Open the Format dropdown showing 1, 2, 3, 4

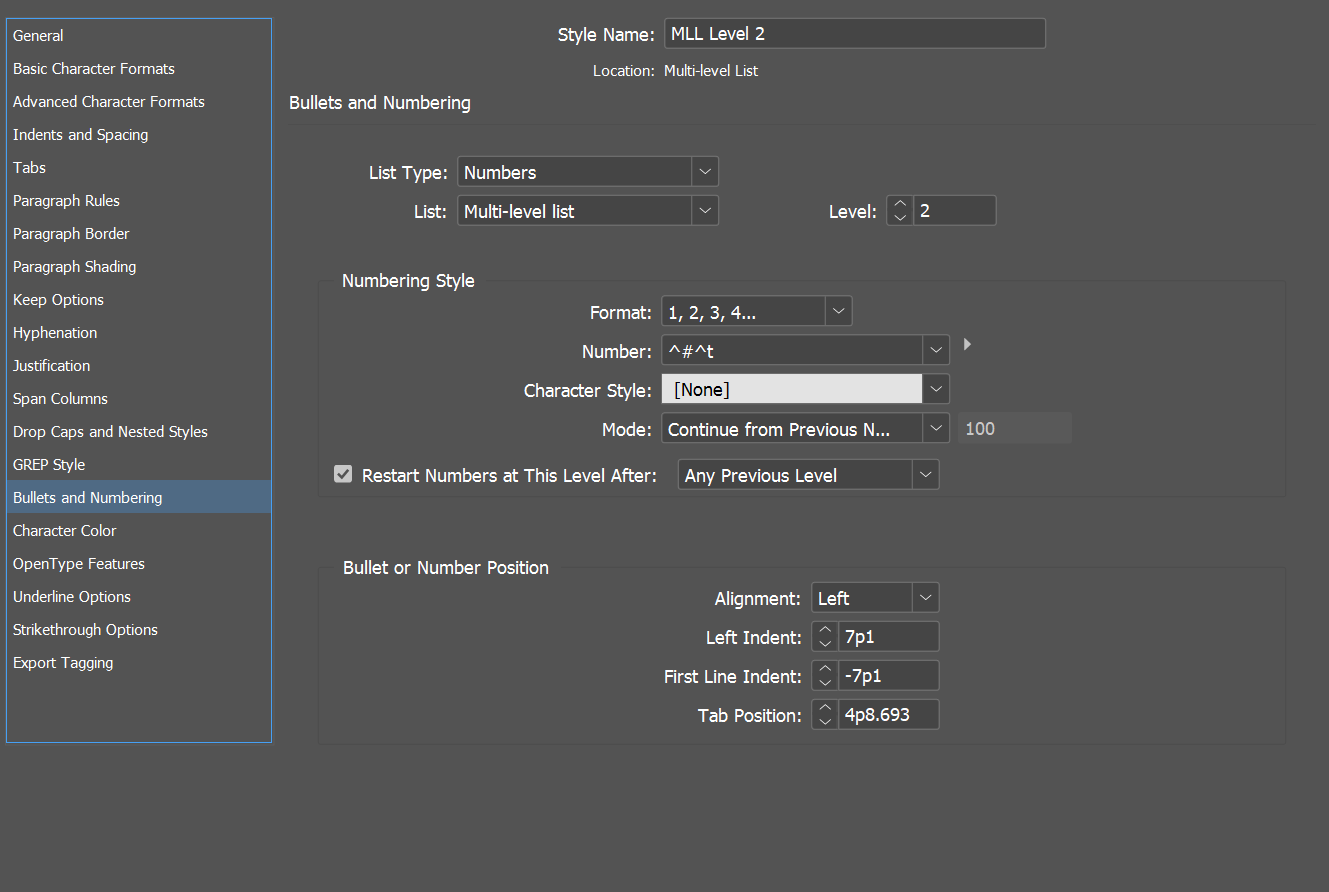coord(838,311)
